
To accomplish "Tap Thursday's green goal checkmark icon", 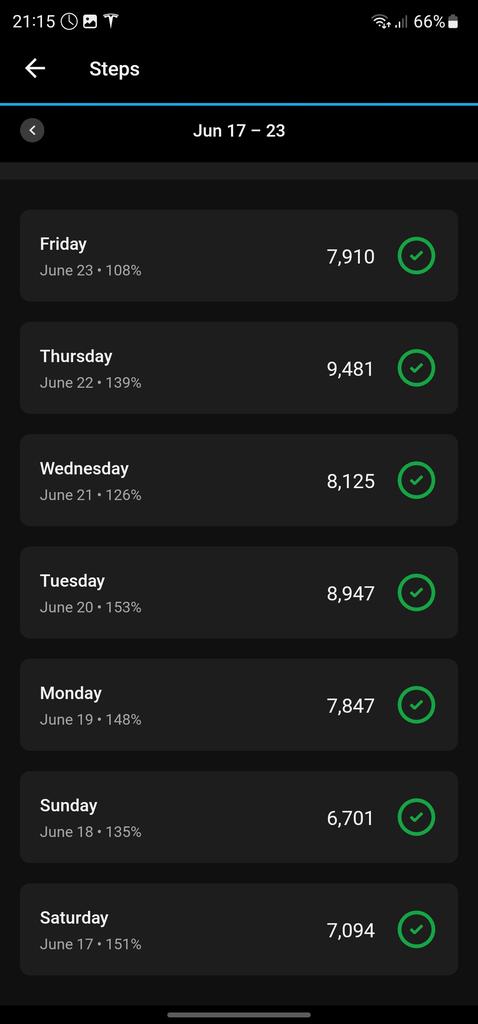I will [x=416, y=368].
